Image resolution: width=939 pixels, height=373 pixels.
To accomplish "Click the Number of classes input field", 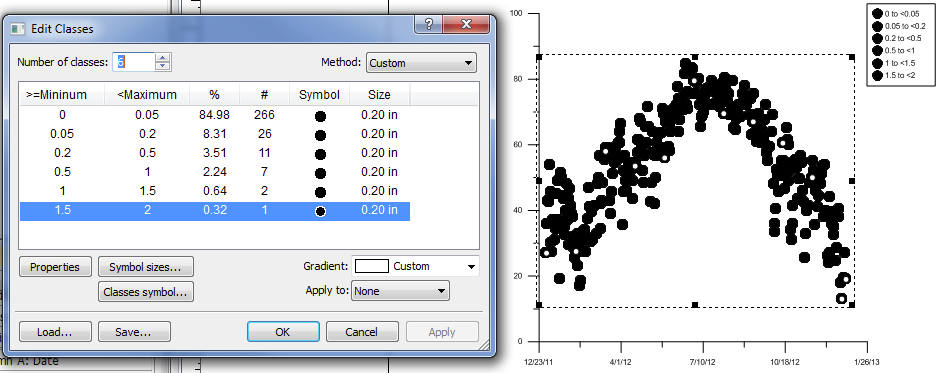I will click(134, 62).
